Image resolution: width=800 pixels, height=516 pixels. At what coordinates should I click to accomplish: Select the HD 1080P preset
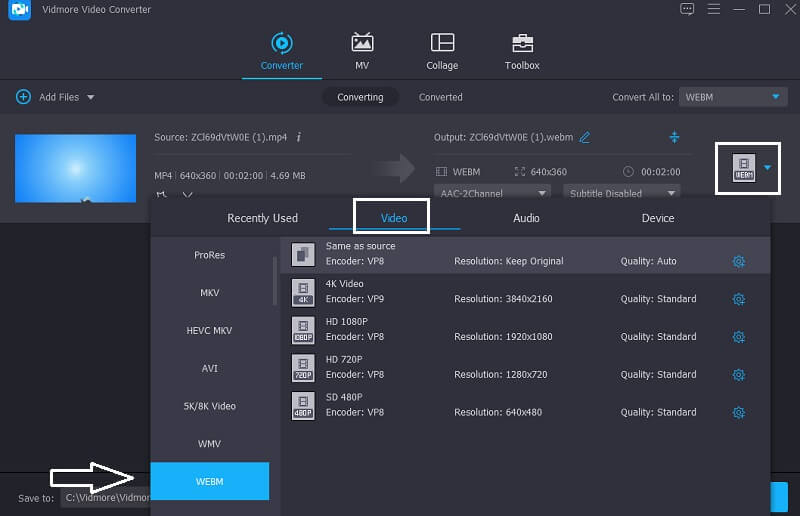pos(525,330)
